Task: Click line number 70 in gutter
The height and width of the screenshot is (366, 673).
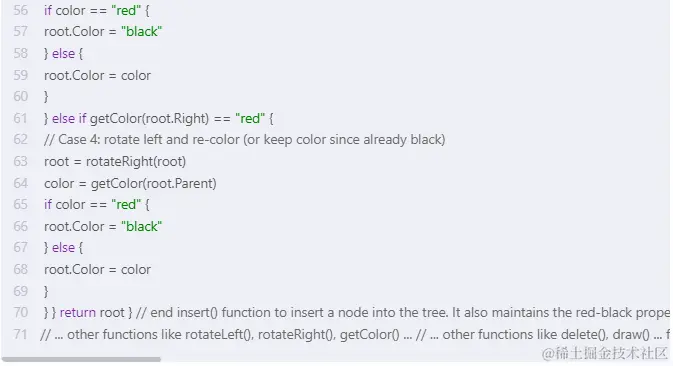Action: (21, 312)
